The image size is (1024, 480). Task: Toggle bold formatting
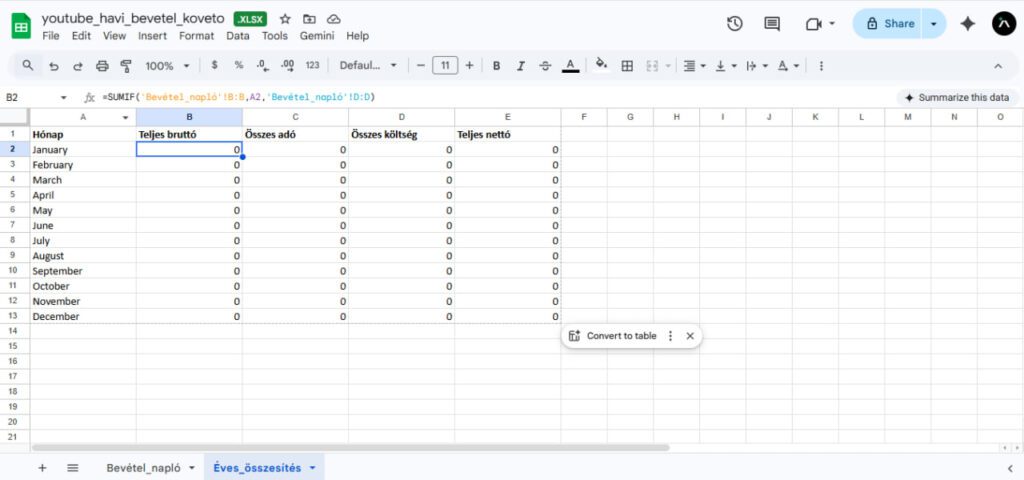pyautogui.click(x=496, y=66)
